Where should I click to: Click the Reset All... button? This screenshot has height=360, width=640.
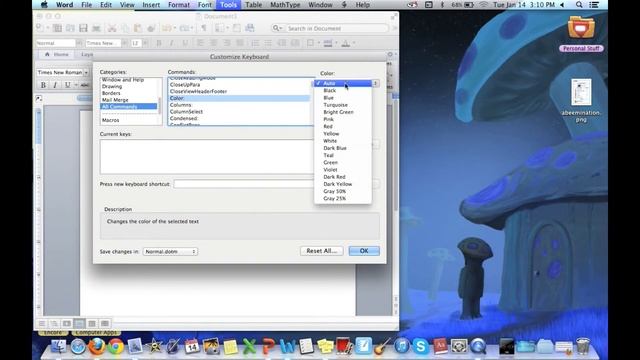(x=322, y=251)
